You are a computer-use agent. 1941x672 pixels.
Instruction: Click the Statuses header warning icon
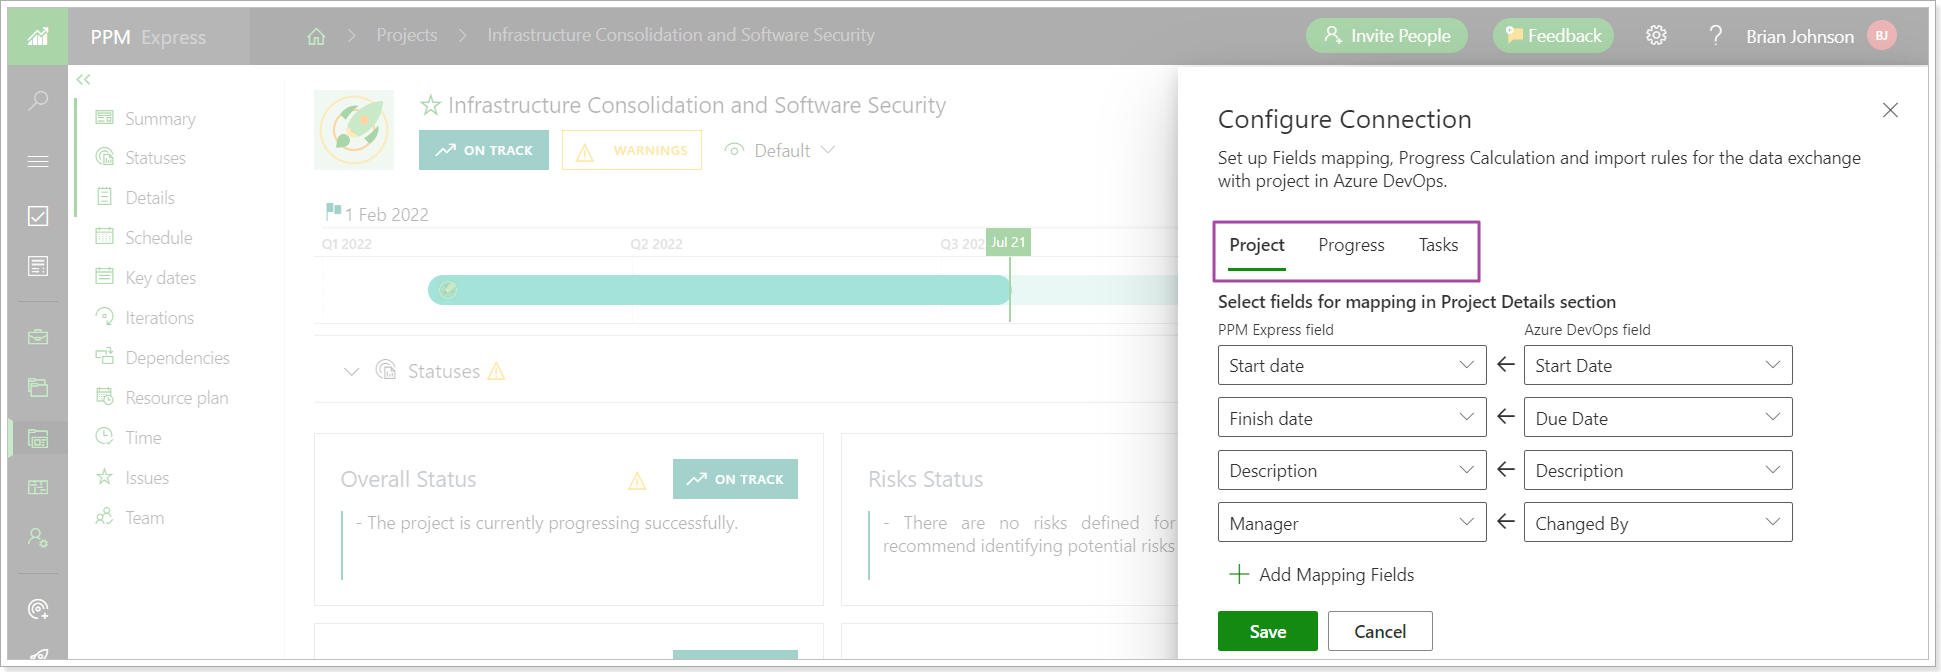496,371
